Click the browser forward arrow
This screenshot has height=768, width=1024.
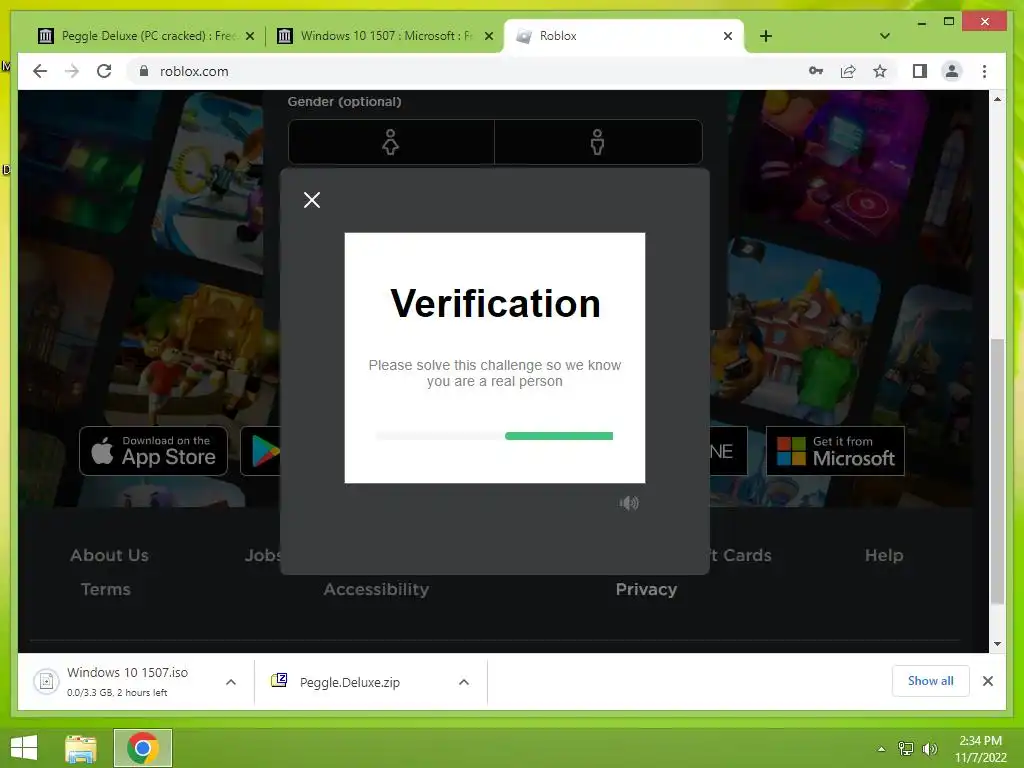pos(72,71)
